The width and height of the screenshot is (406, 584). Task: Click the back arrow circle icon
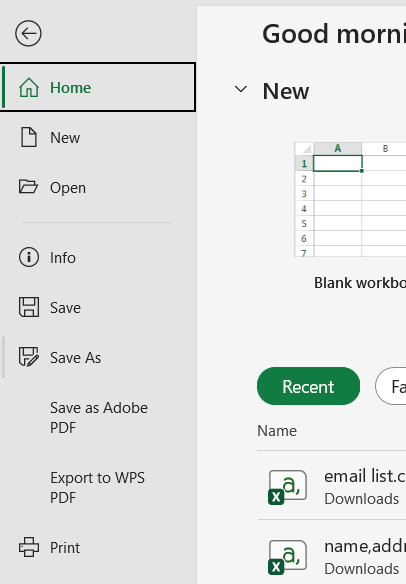[28, 34]
